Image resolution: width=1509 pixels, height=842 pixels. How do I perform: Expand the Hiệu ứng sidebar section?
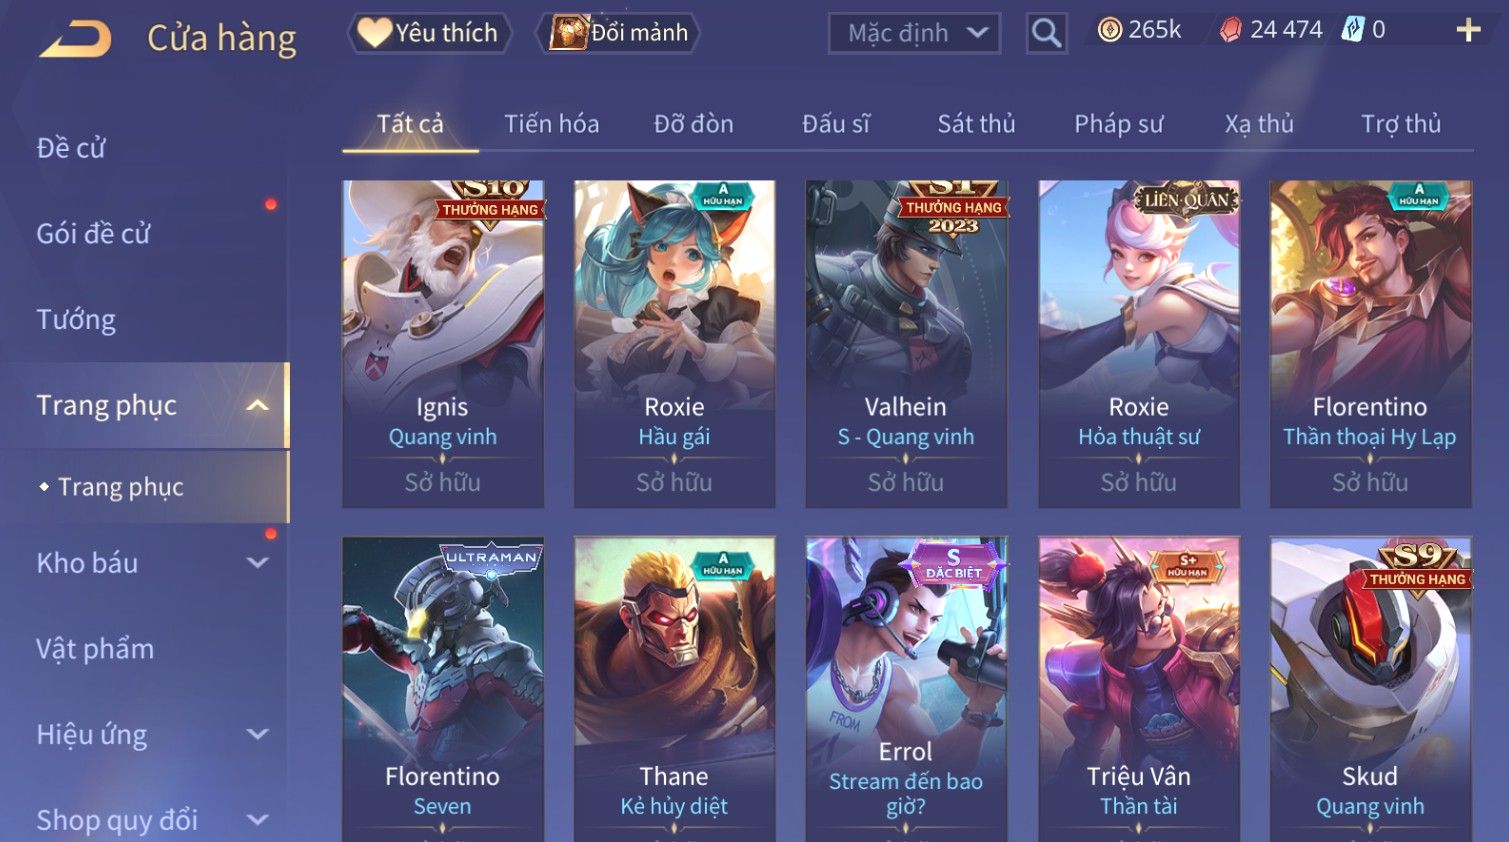point(258,734)
